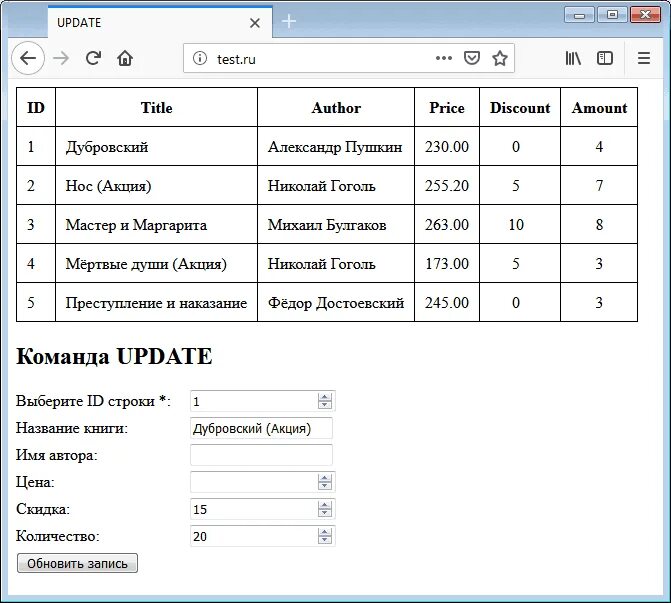Click the price cell 230.00

pyautogui.click(x=447, y=146)
